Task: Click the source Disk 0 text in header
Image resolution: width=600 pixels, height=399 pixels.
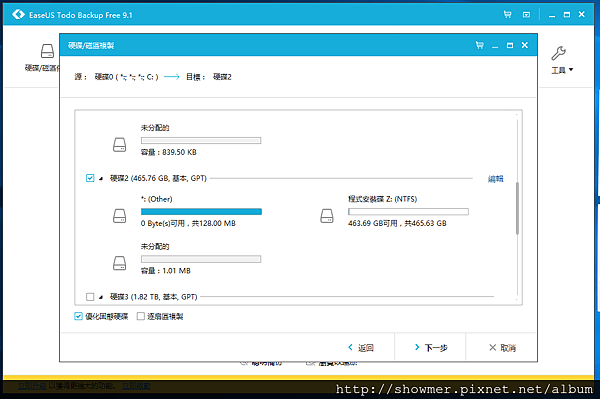Action: tap(126, 77)
